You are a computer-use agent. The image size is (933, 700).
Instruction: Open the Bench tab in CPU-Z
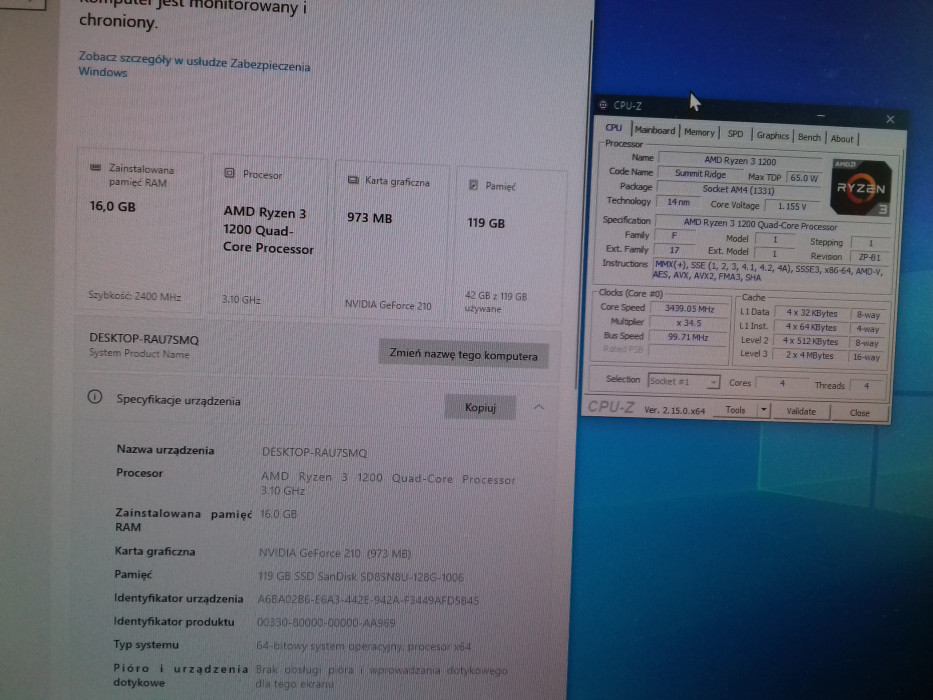coord(809,138)
